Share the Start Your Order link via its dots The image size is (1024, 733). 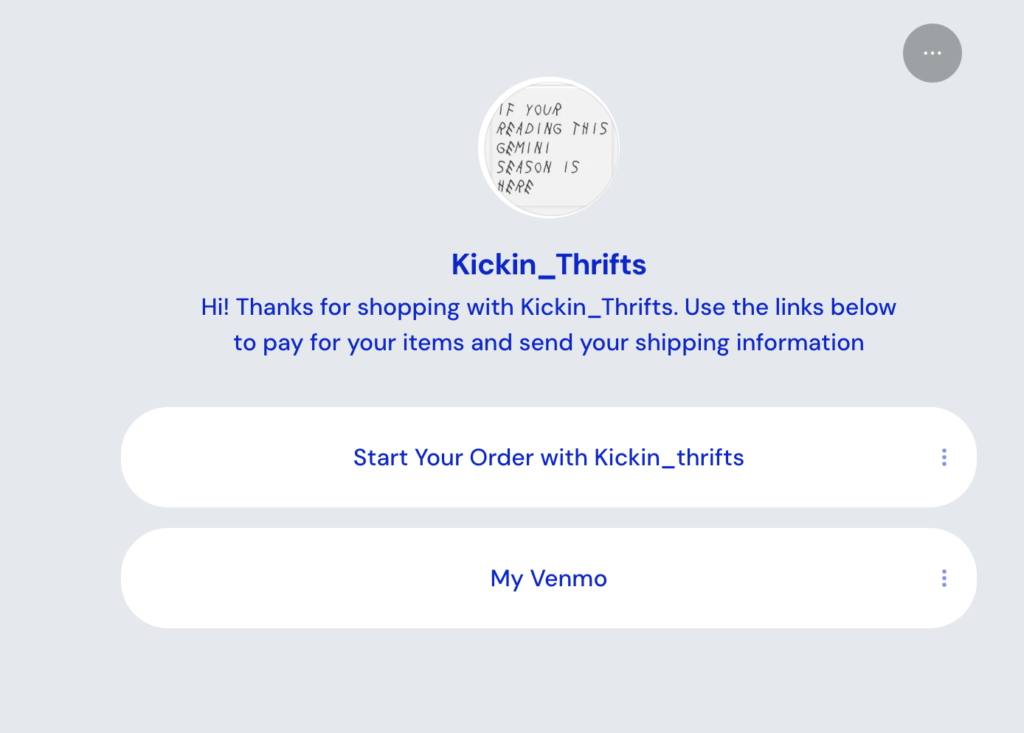[944, 457]
